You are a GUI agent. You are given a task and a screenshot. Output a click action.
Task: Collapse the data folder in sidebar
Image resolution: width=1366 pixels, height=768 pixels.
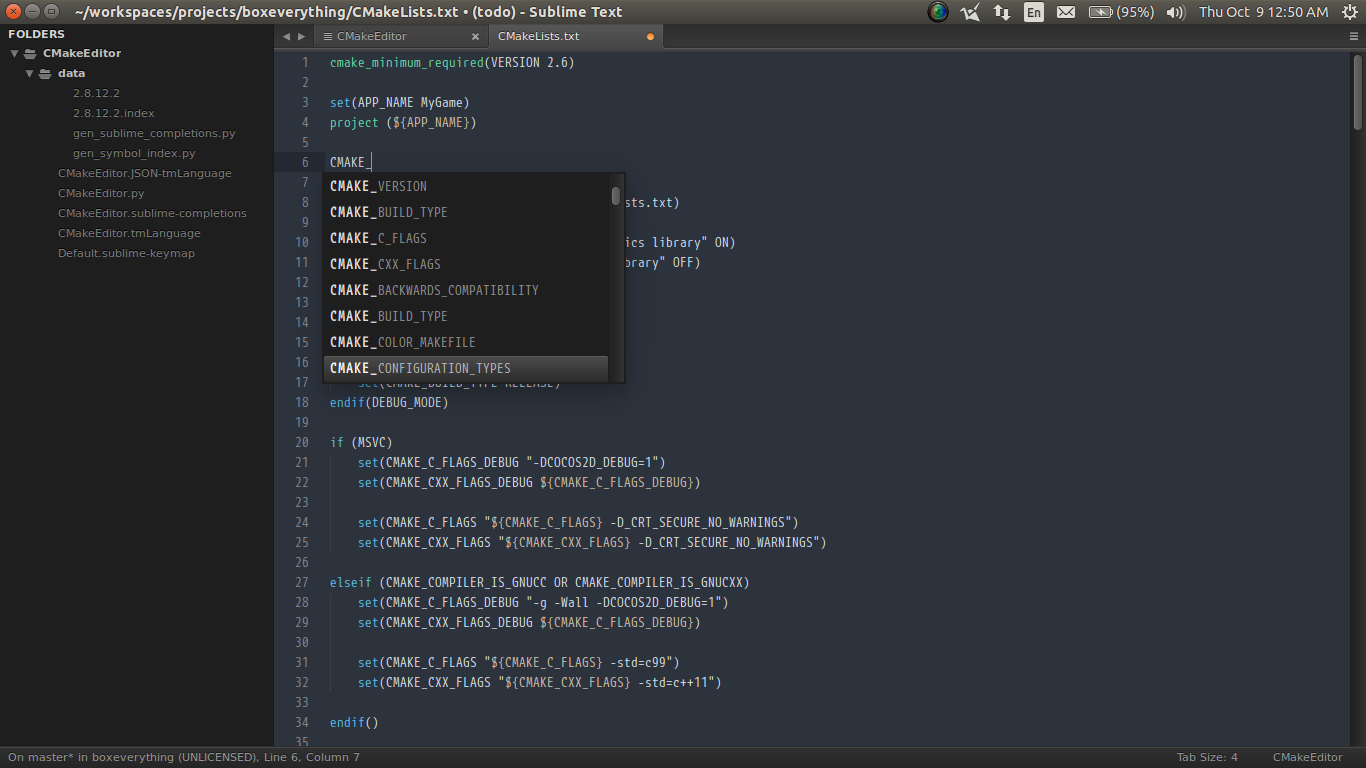point(29,73)
